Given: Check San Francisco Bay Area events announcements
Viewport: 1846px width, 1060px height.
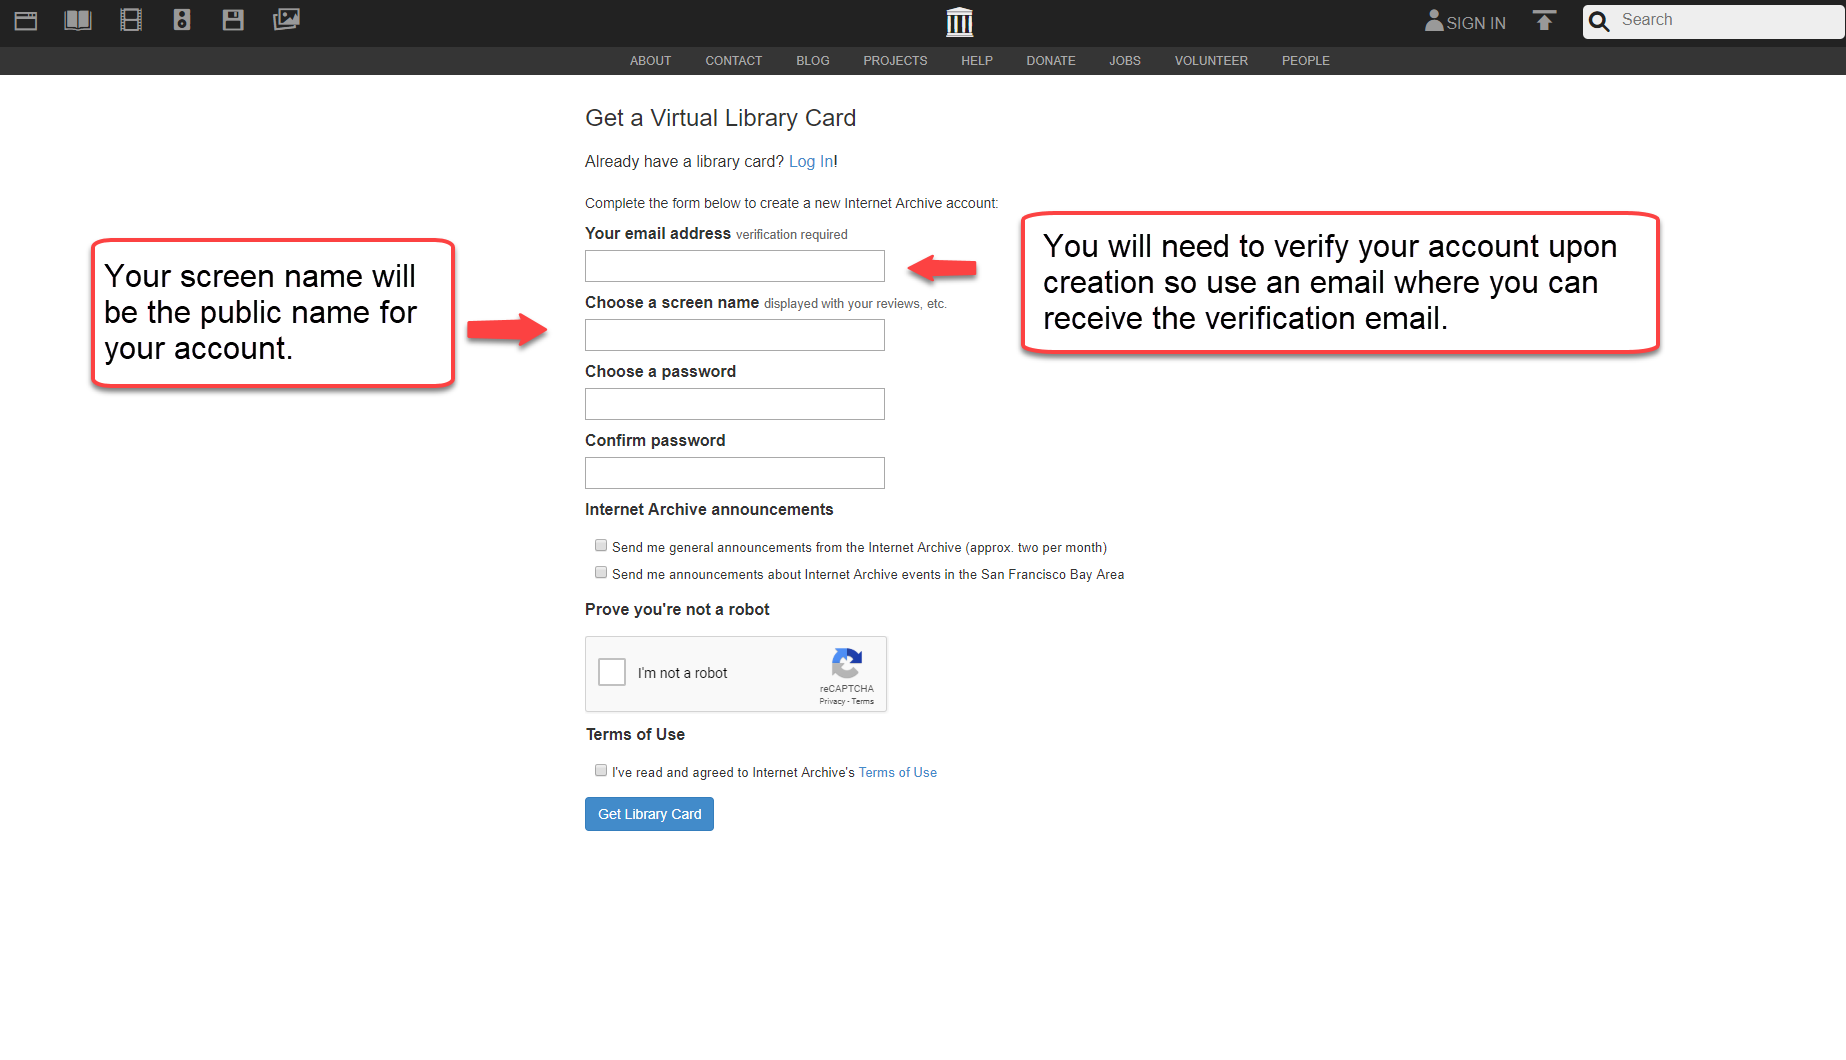Looking at the screenshot, I should click(x=601, y=573).
